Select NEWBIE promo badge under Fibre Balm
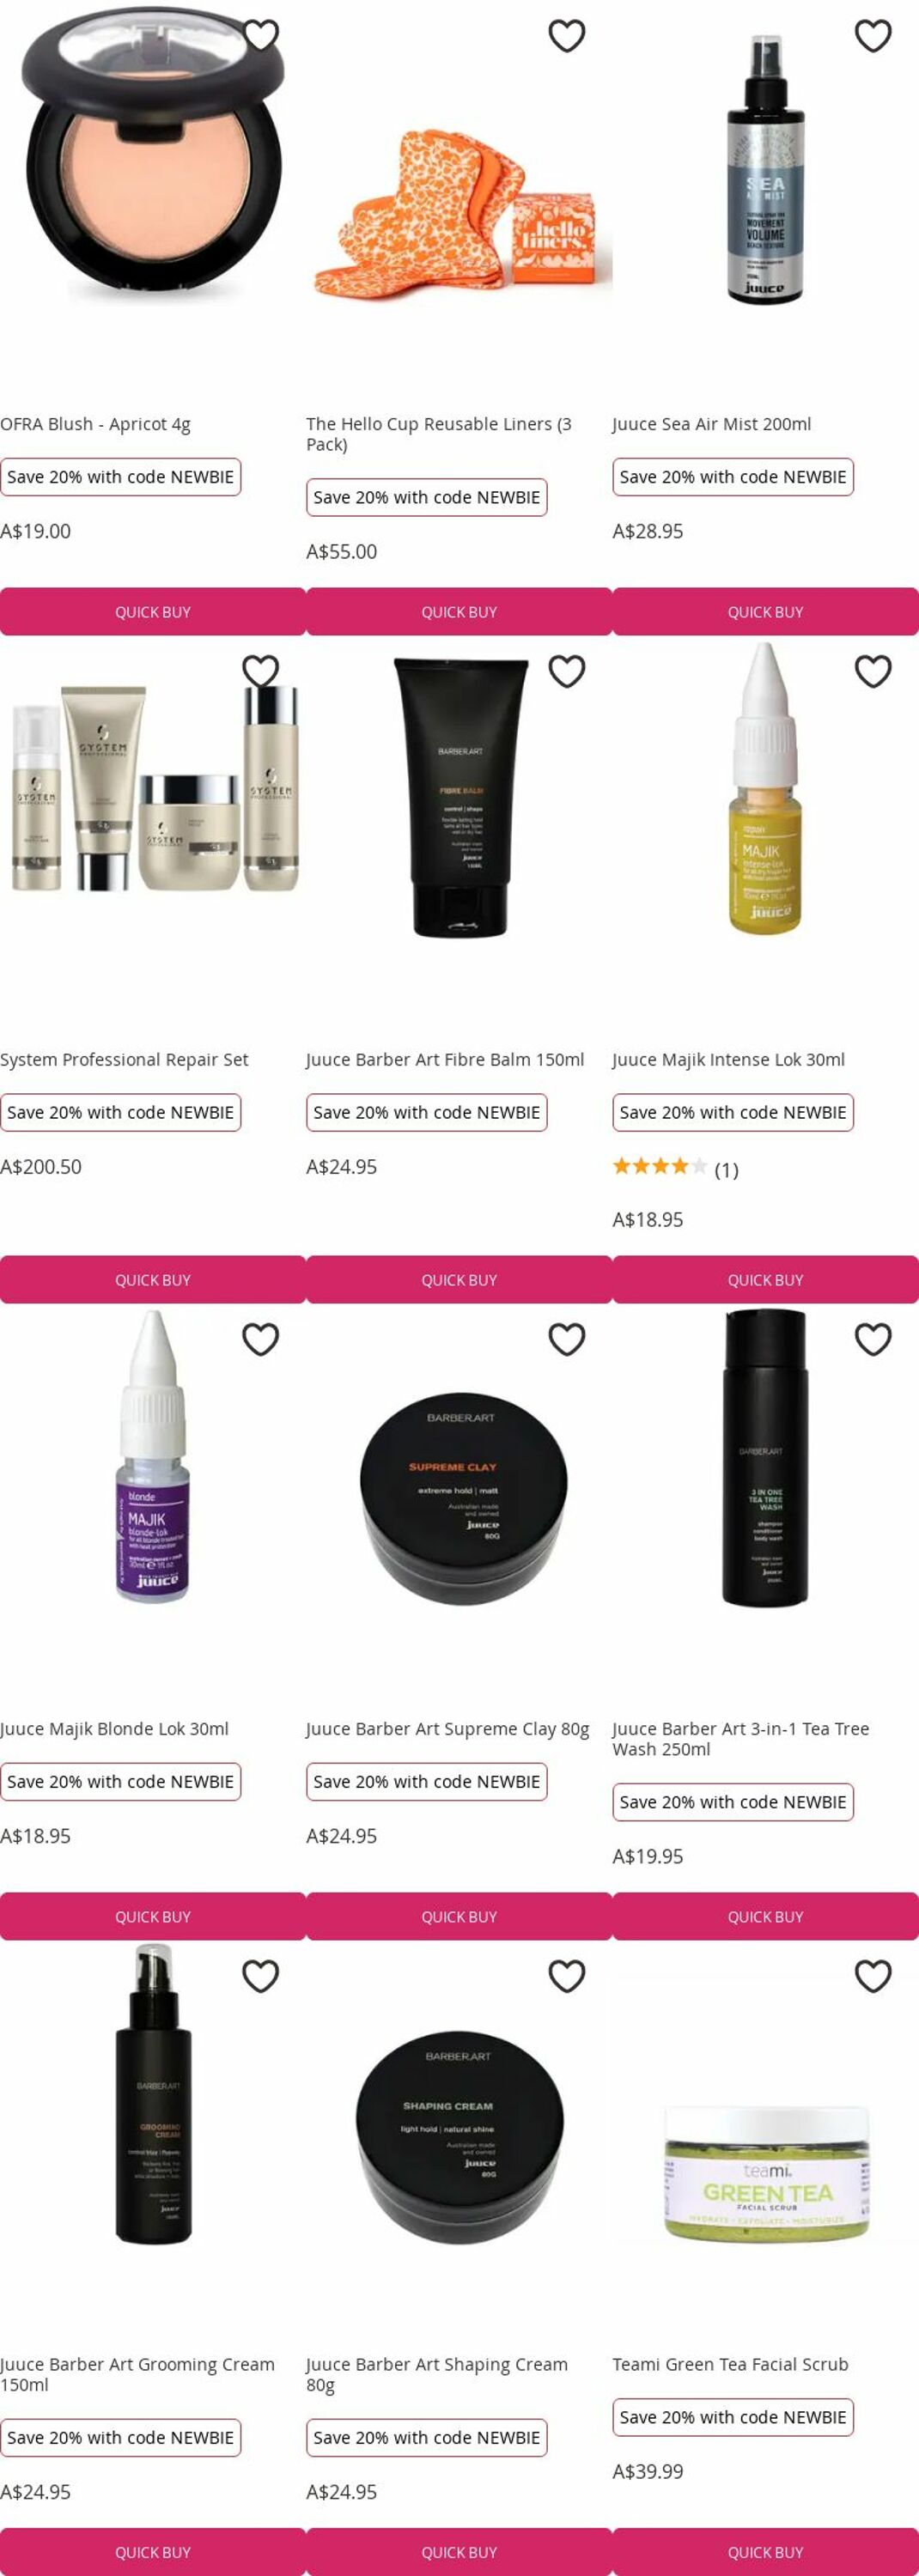Image resolution: width=919 pixels, height=2576 pixels. tap(427, 1113)
